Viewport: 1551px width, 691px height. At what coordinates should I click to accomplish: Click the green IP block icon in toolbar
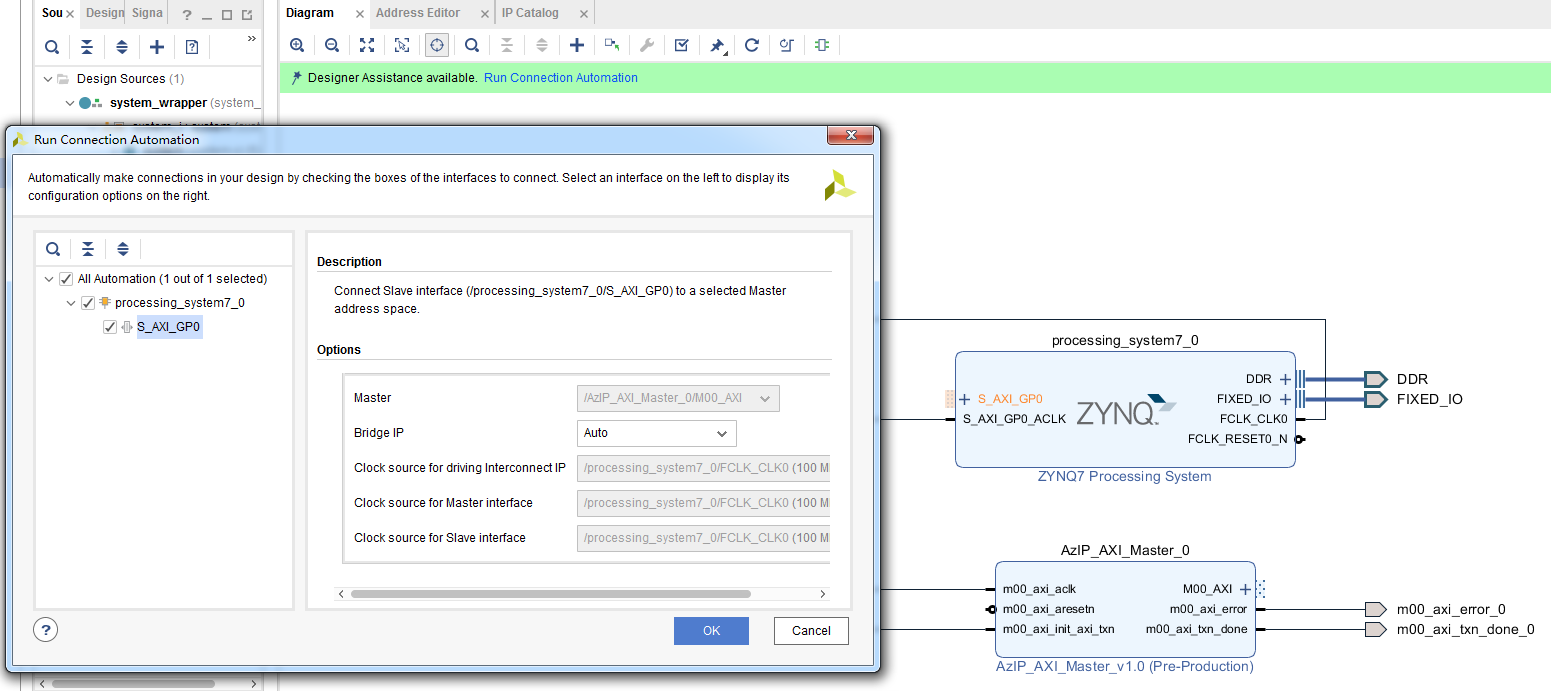click(x=822, y=45)
